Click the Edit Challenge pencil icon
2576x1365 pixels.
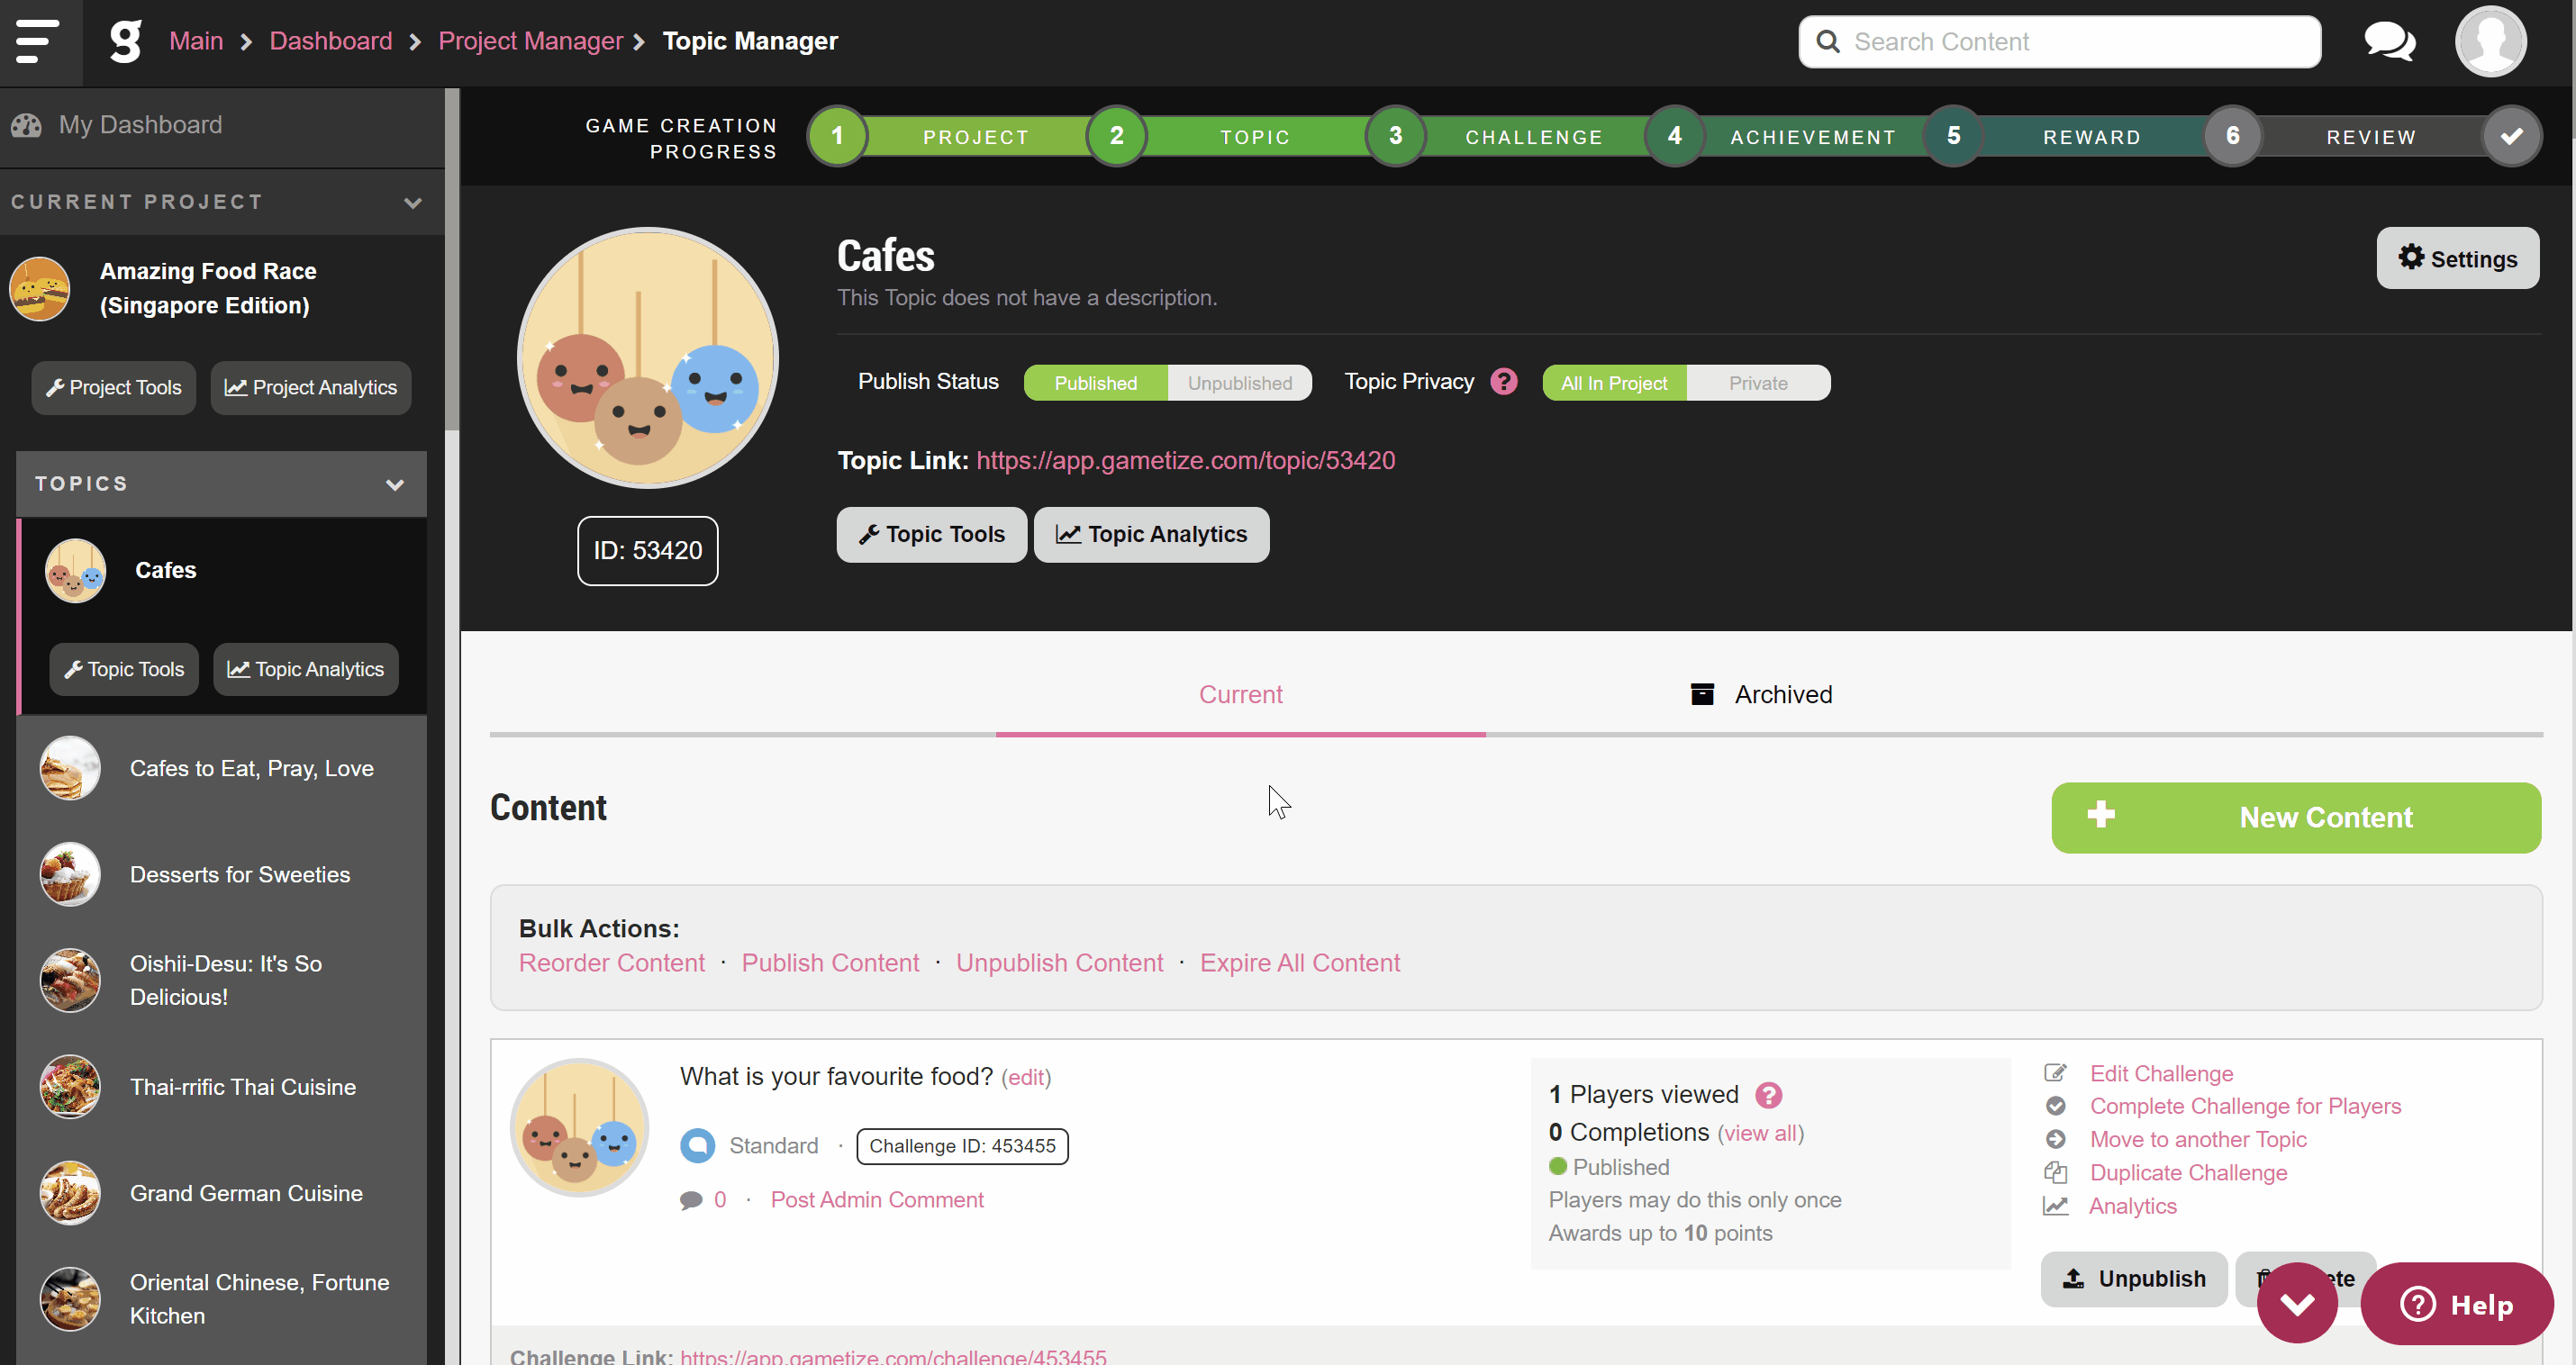coord(2055,1073)
